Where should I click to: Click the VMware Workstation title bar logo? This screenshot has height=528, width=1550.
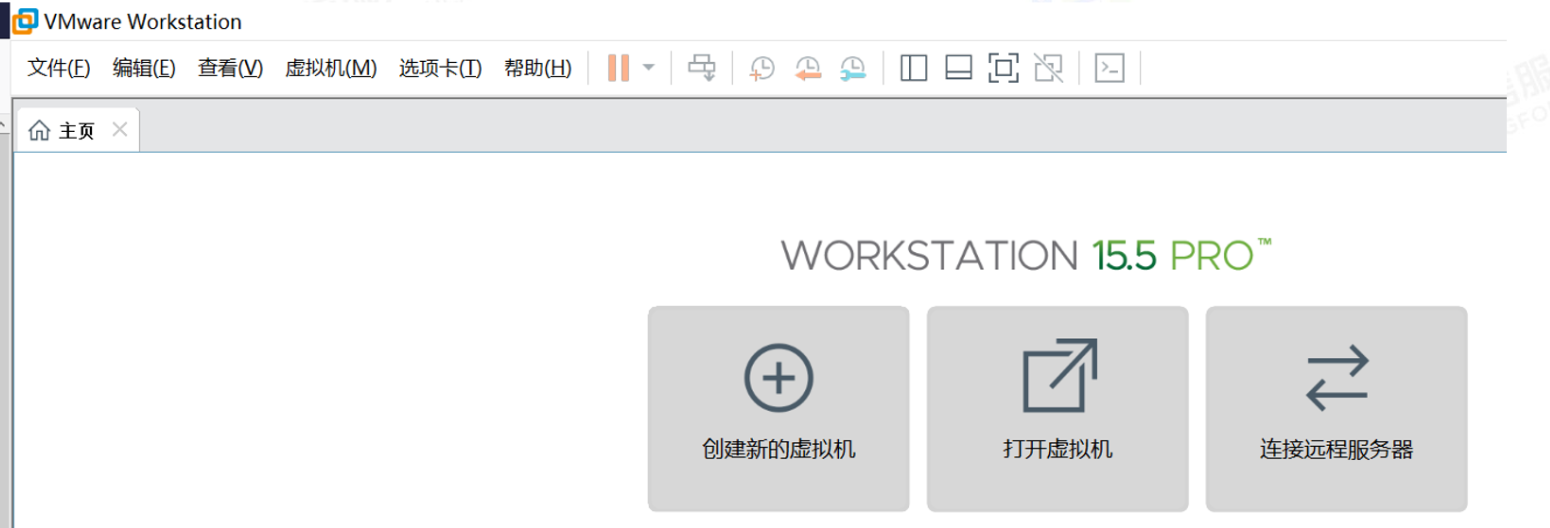pyautogui.click(x=23, y=20)
